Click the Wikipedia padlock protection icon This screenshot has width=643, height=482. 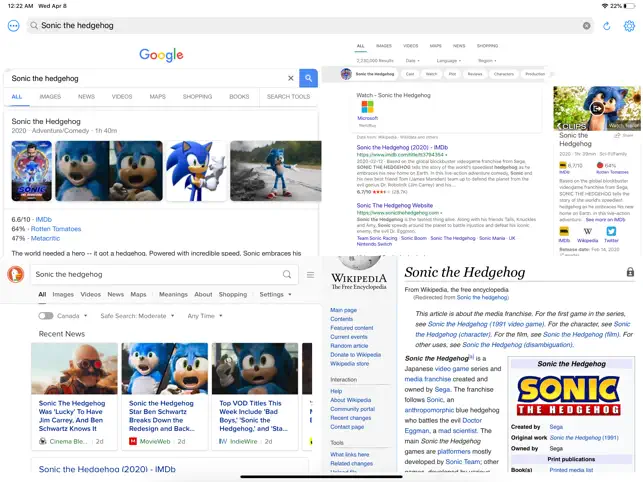click(630, 272)
